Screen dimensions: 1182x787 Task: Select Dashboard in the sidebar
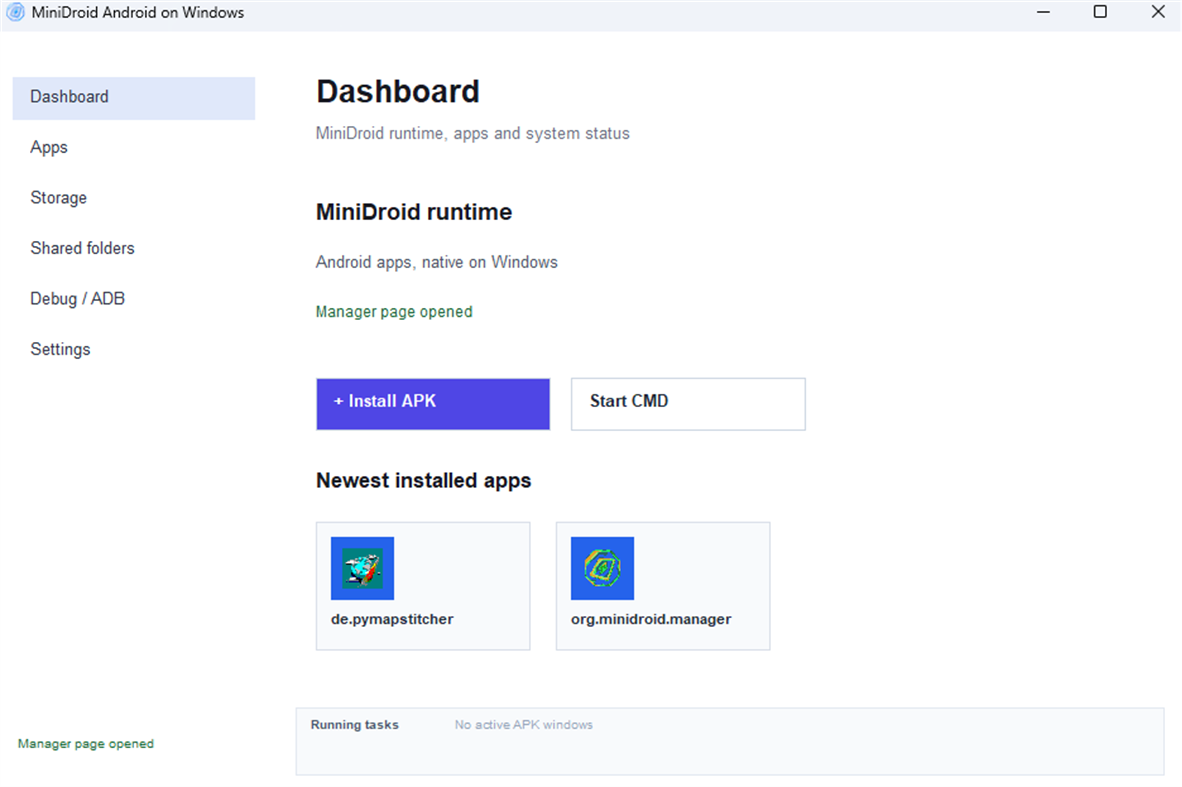point(133,97)
